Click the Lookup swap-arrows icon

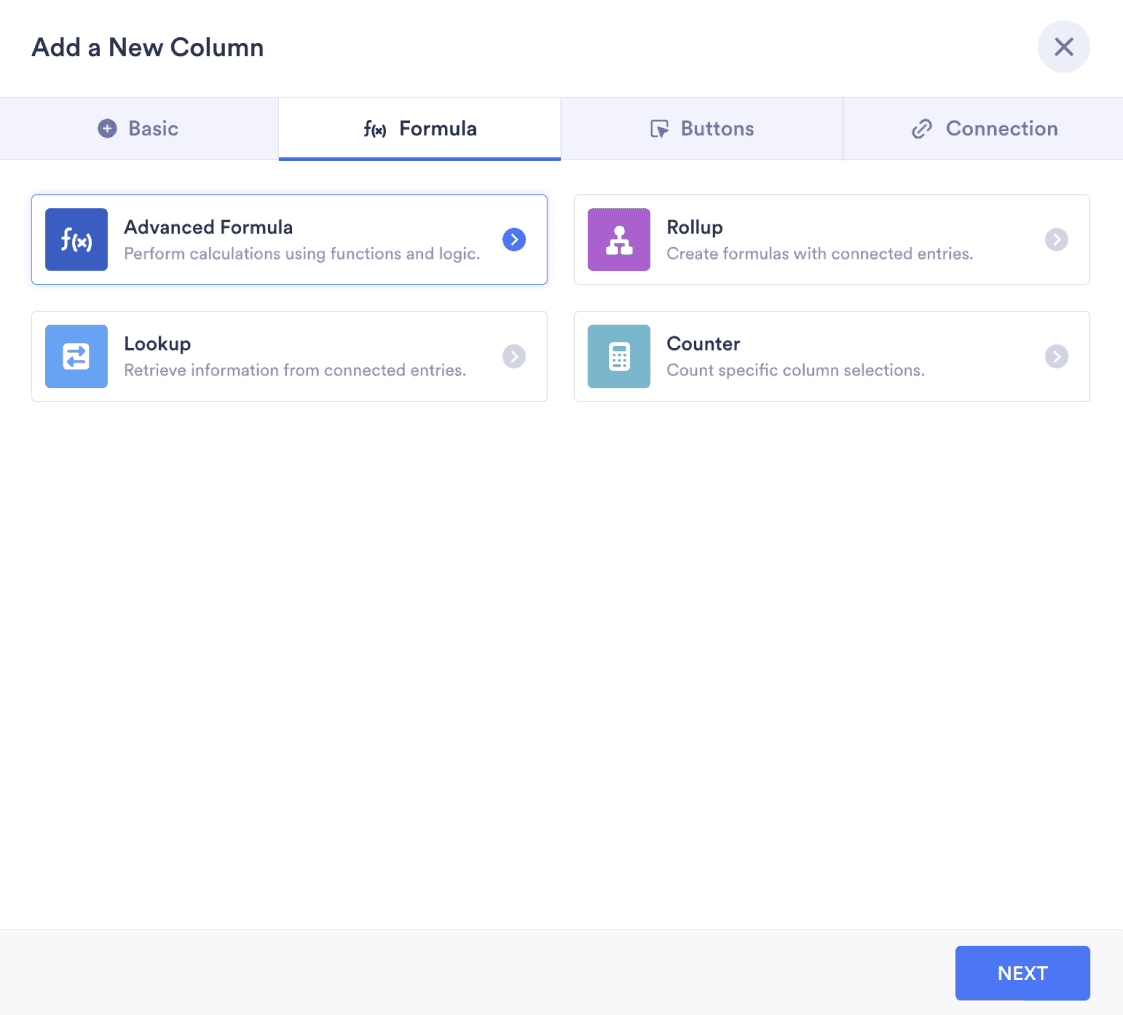pyautogui.click(x=76, y=356)
